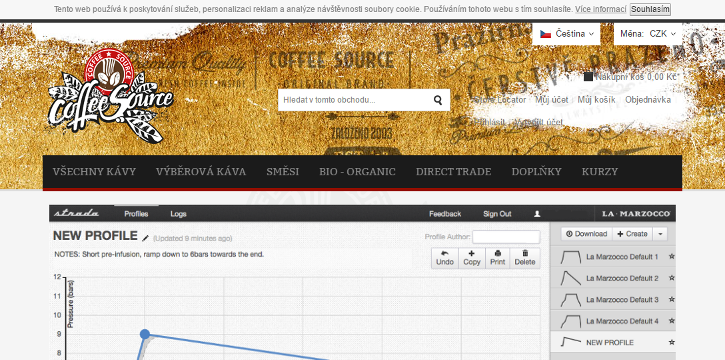Open VÝBĚROVÁ KÁVA menu
The width and height of the screenshot is (725, 360).
tap(201, 172)
